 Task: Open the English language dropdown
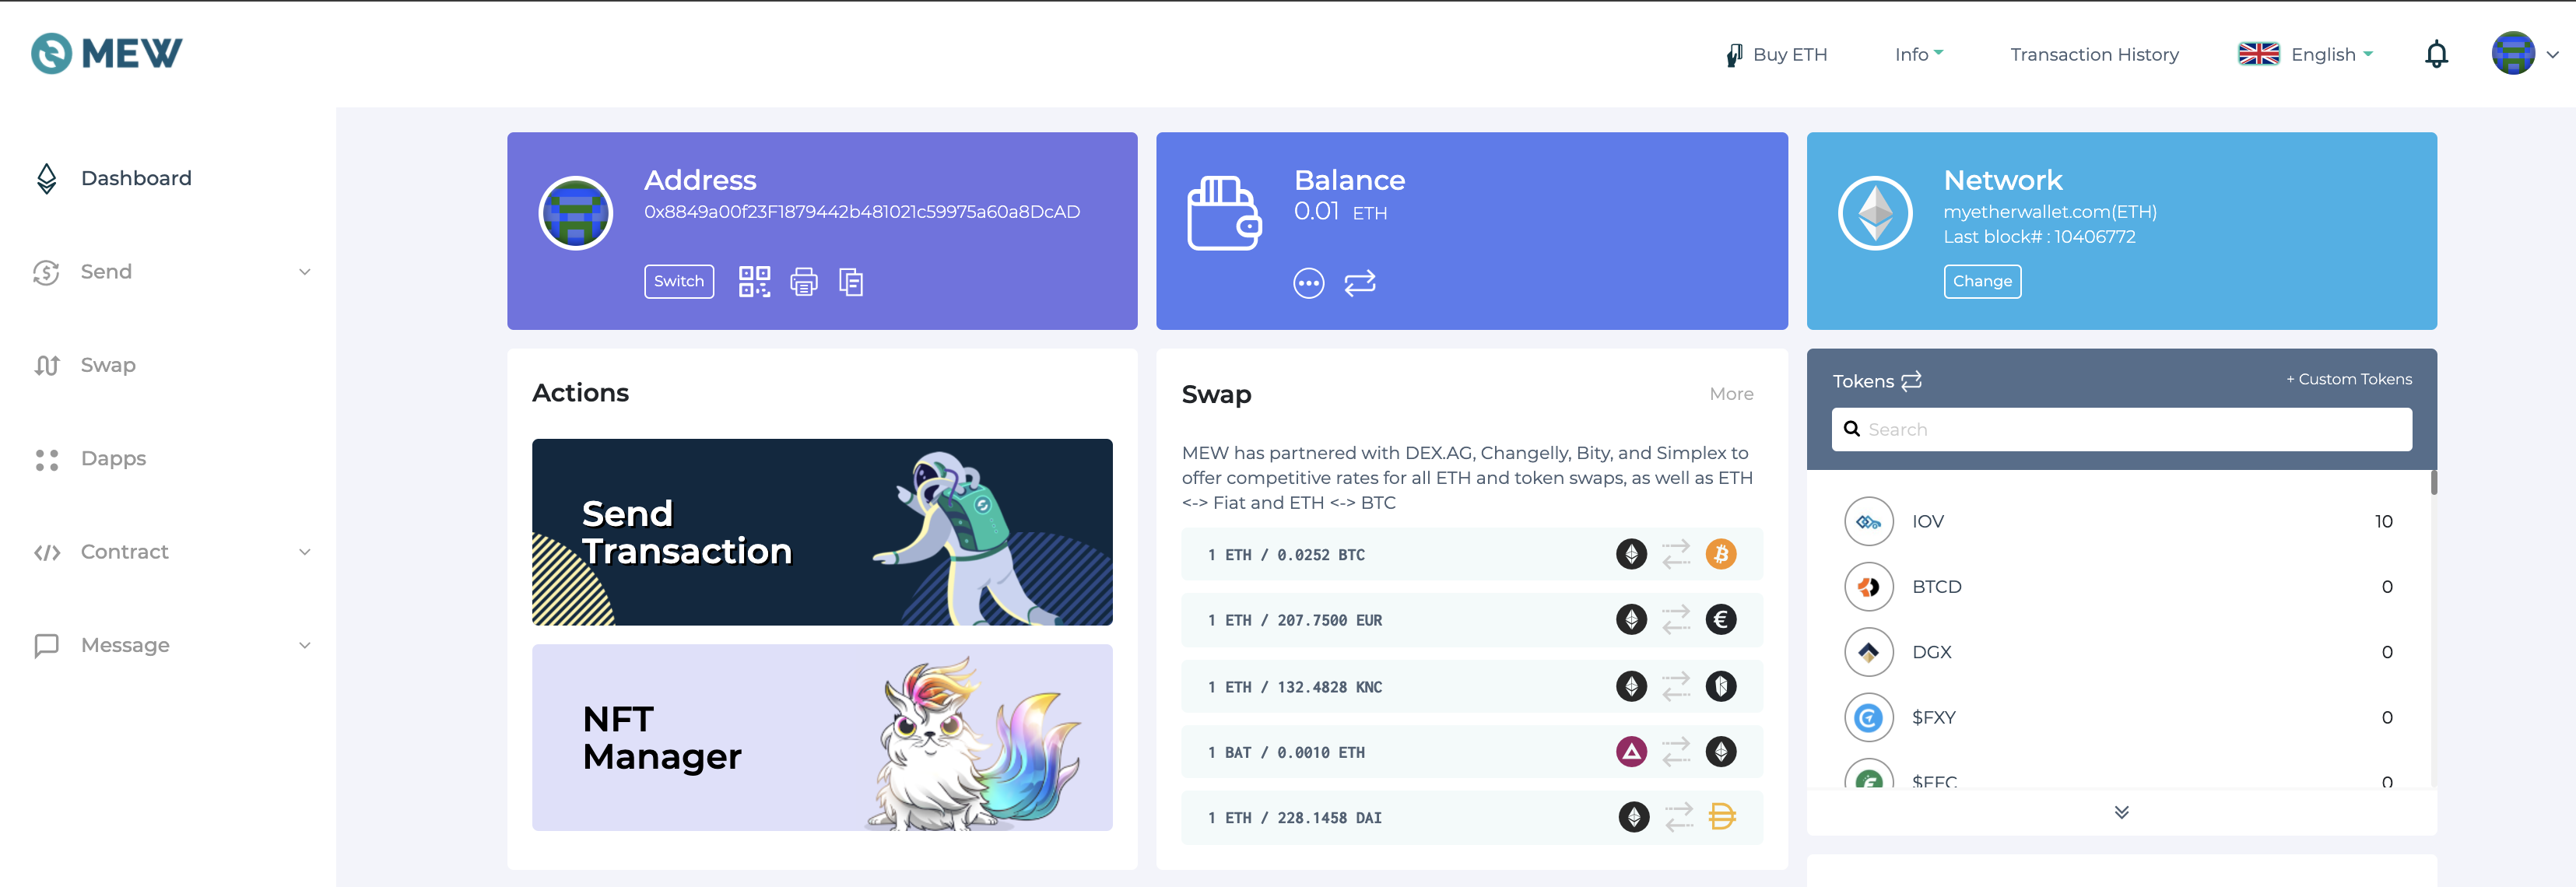coord(2305,55)
